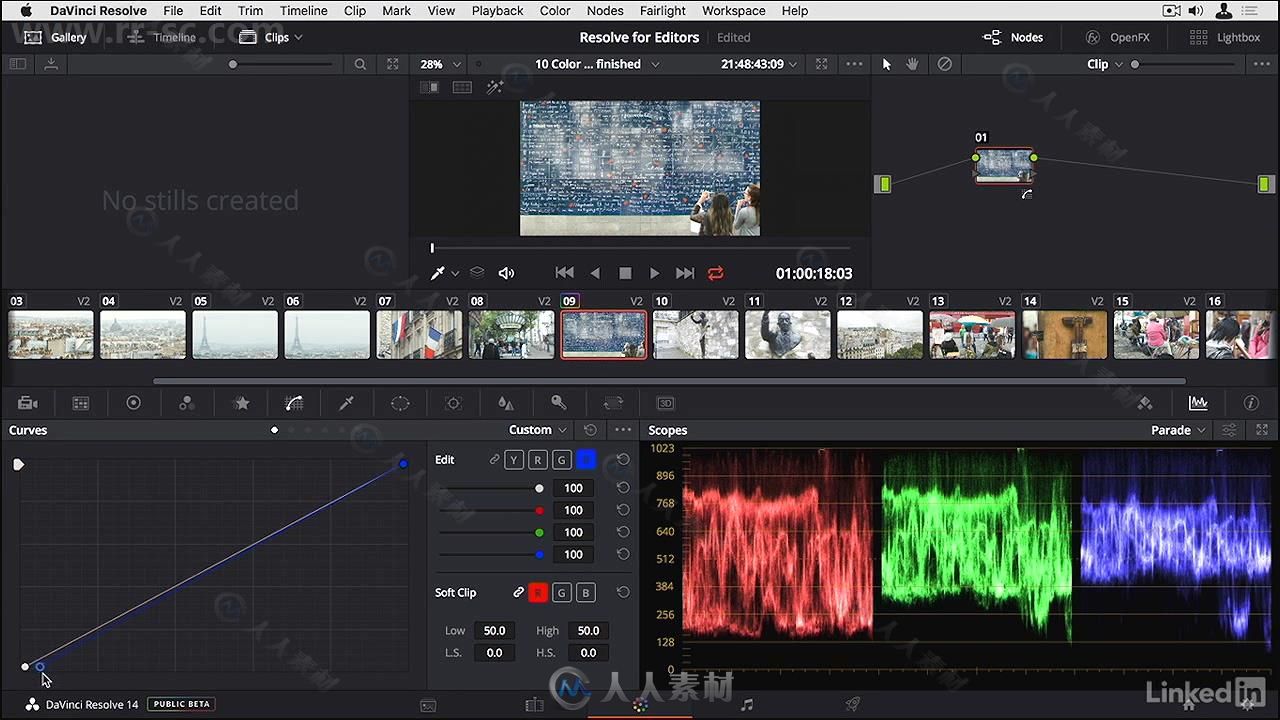Screen dimensions: 1280x720
Task: Open the Power Window palette
Action: click(400, 403)
